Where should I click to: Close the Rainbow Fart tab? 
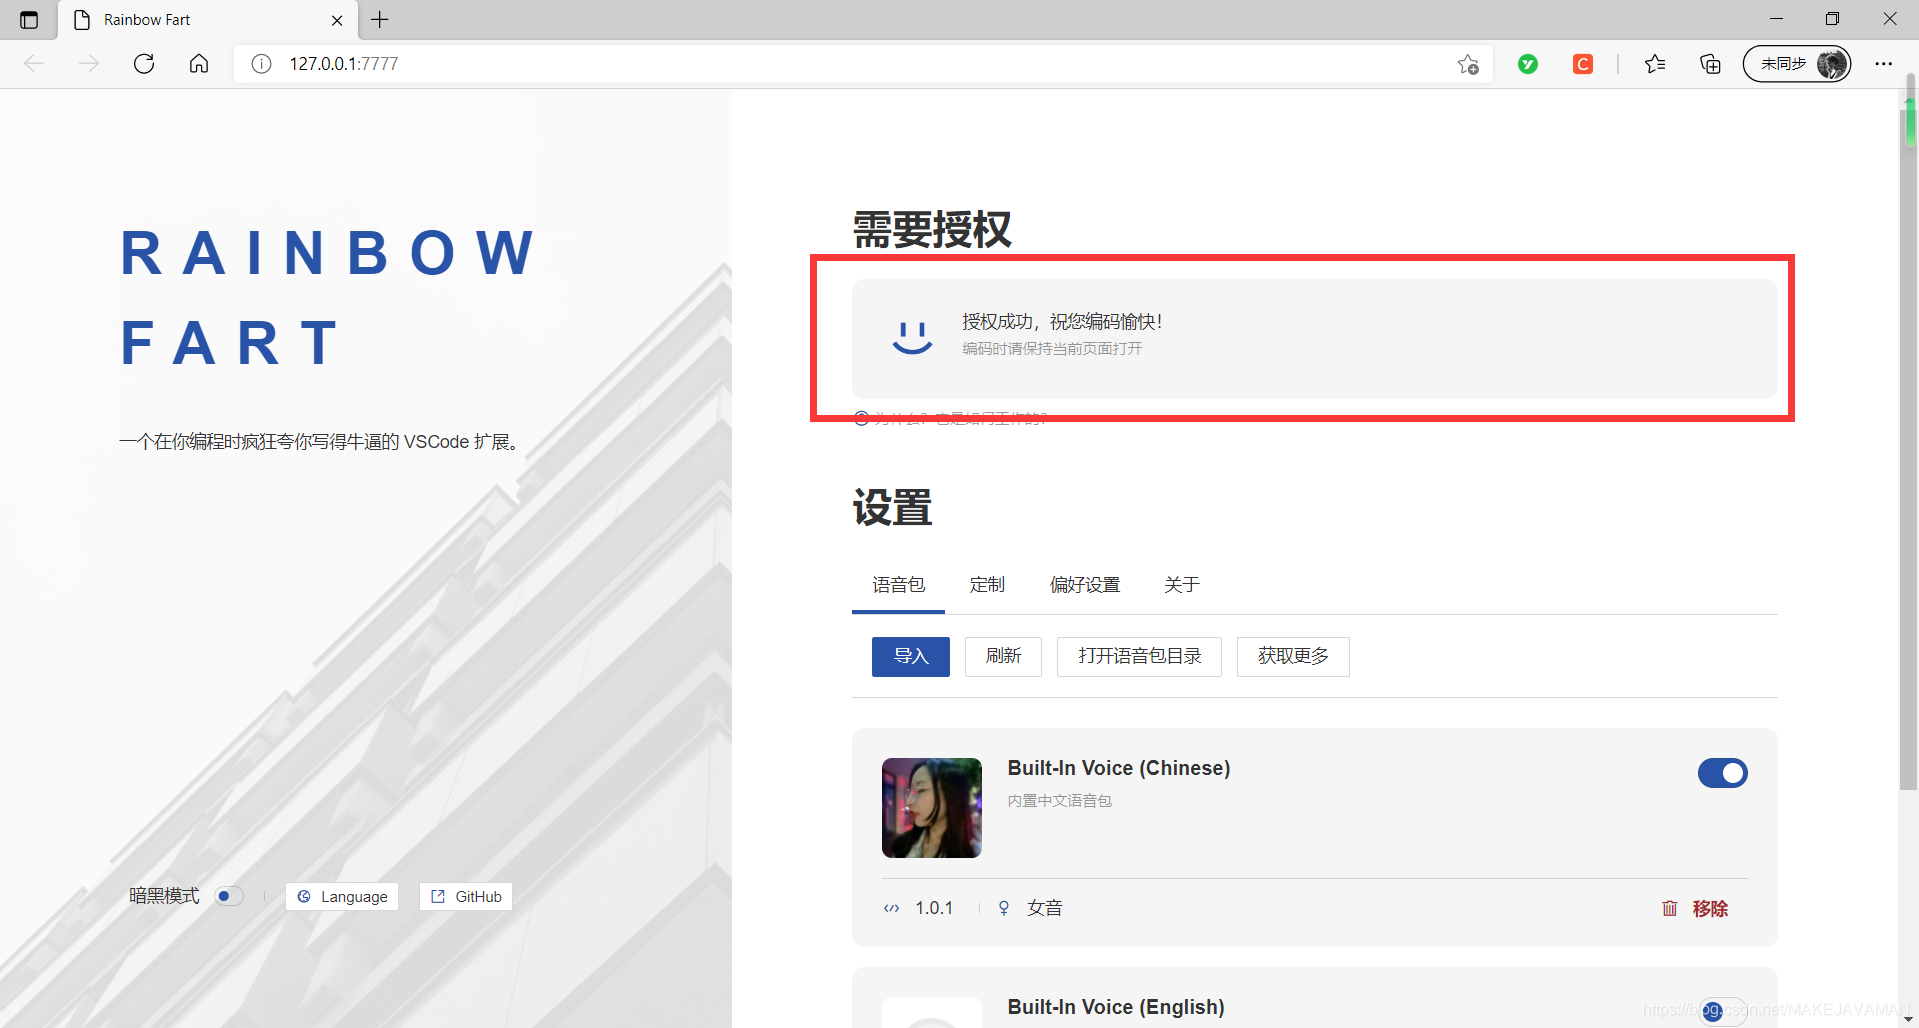point(337,20)
